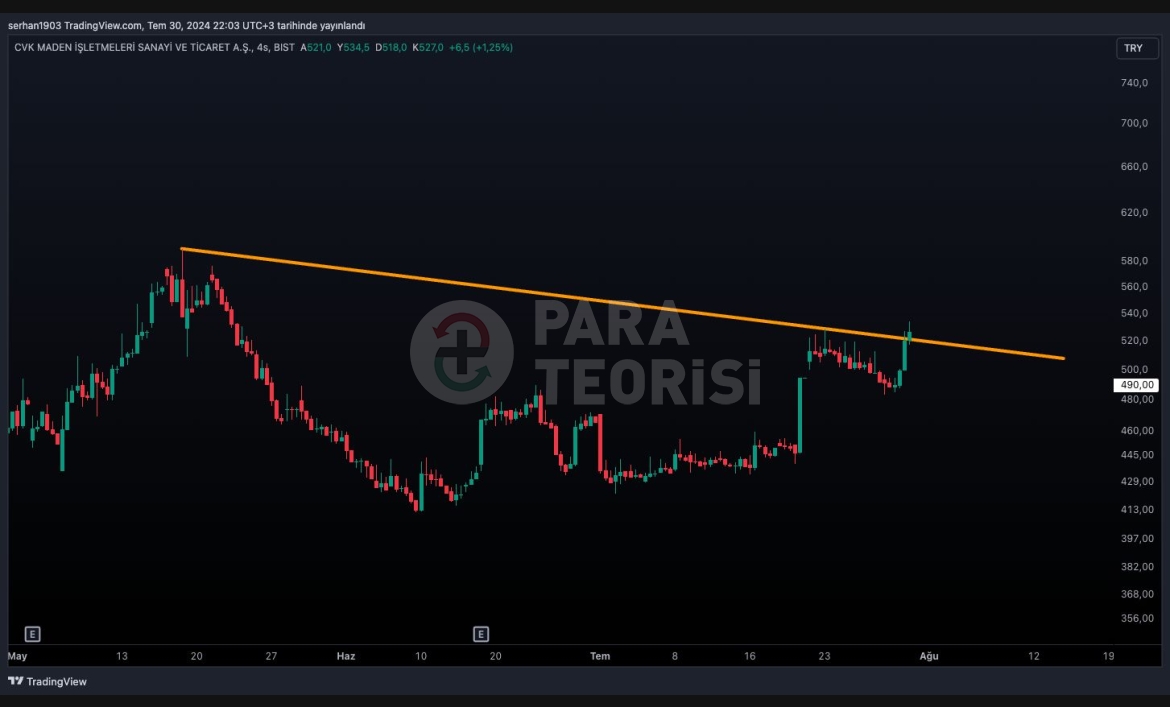Click the 460,00 price axis label

1137,431
